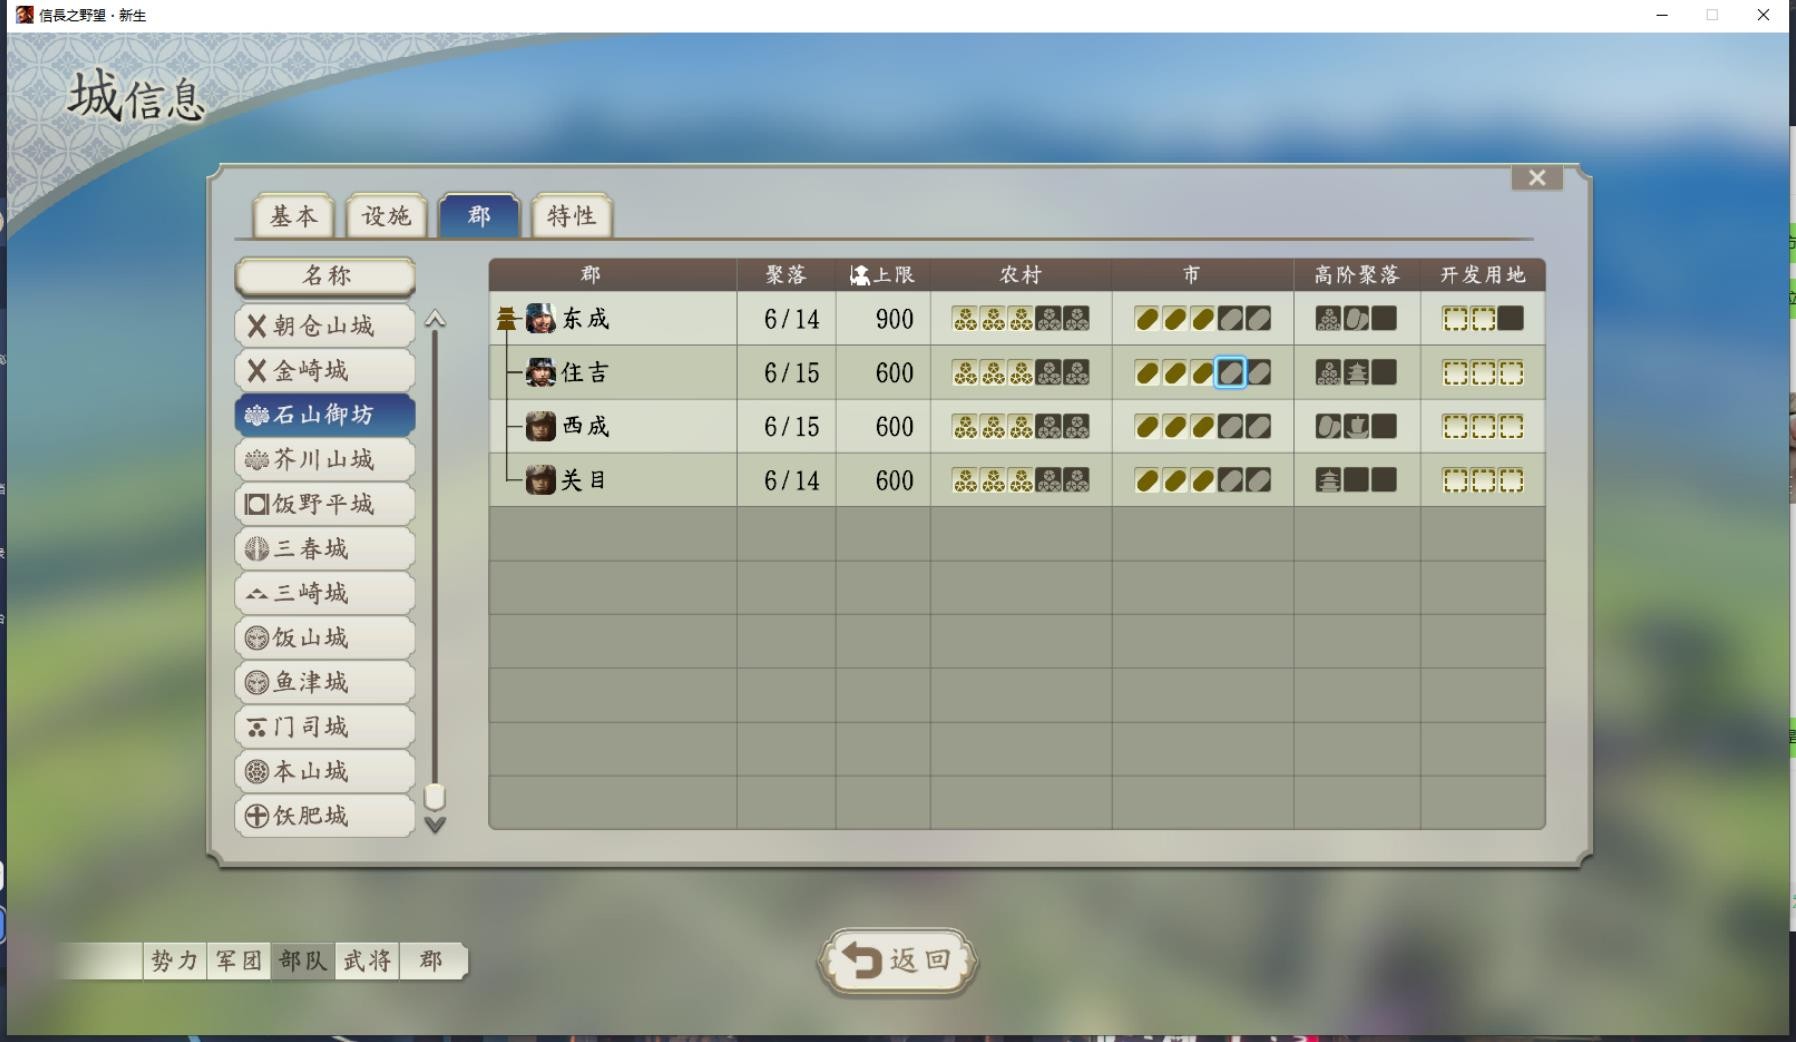Click castle list scroll down arrow
Viewport: 1796px width, 1042px height.
(435, 825)
